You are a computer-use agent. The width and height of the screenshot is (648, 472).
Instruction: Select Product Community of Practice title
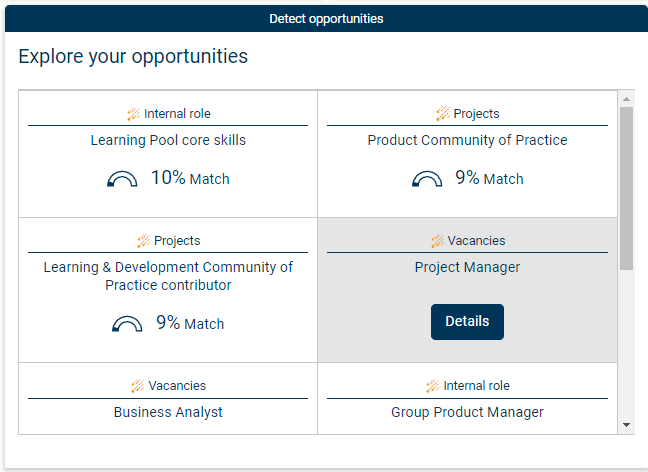[467, 141]
